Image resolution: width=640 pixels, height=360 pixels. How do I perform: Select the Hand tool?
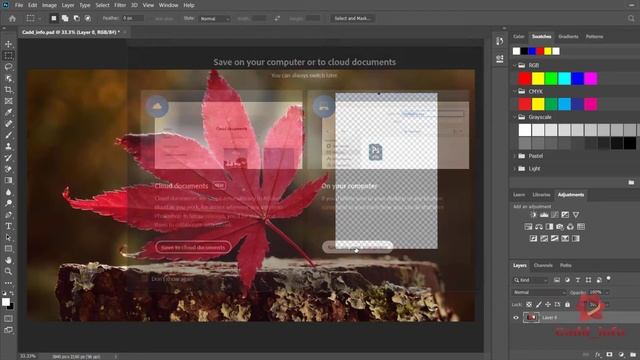[8, 260]
